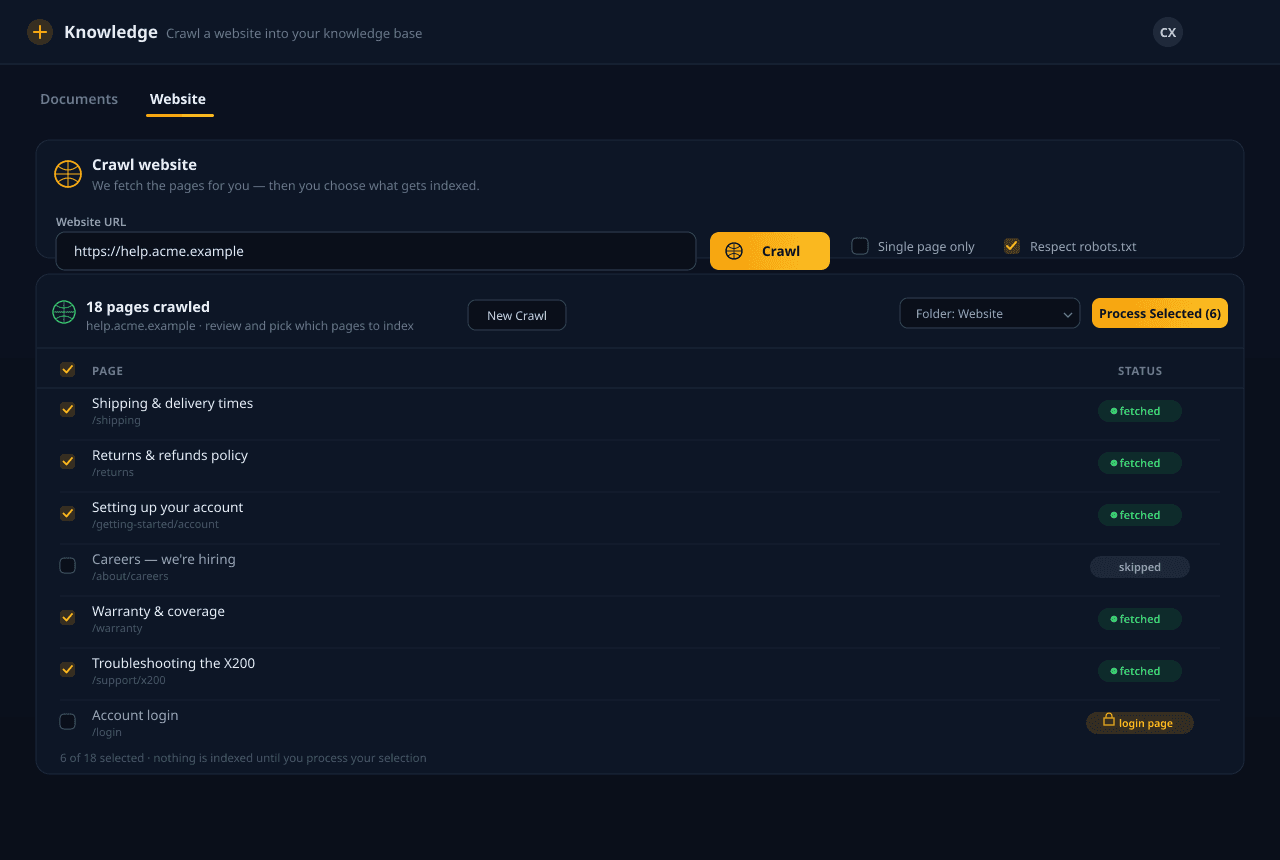
Task: Click the fetched badge for Warranty row
Action: pos(1140,619)
